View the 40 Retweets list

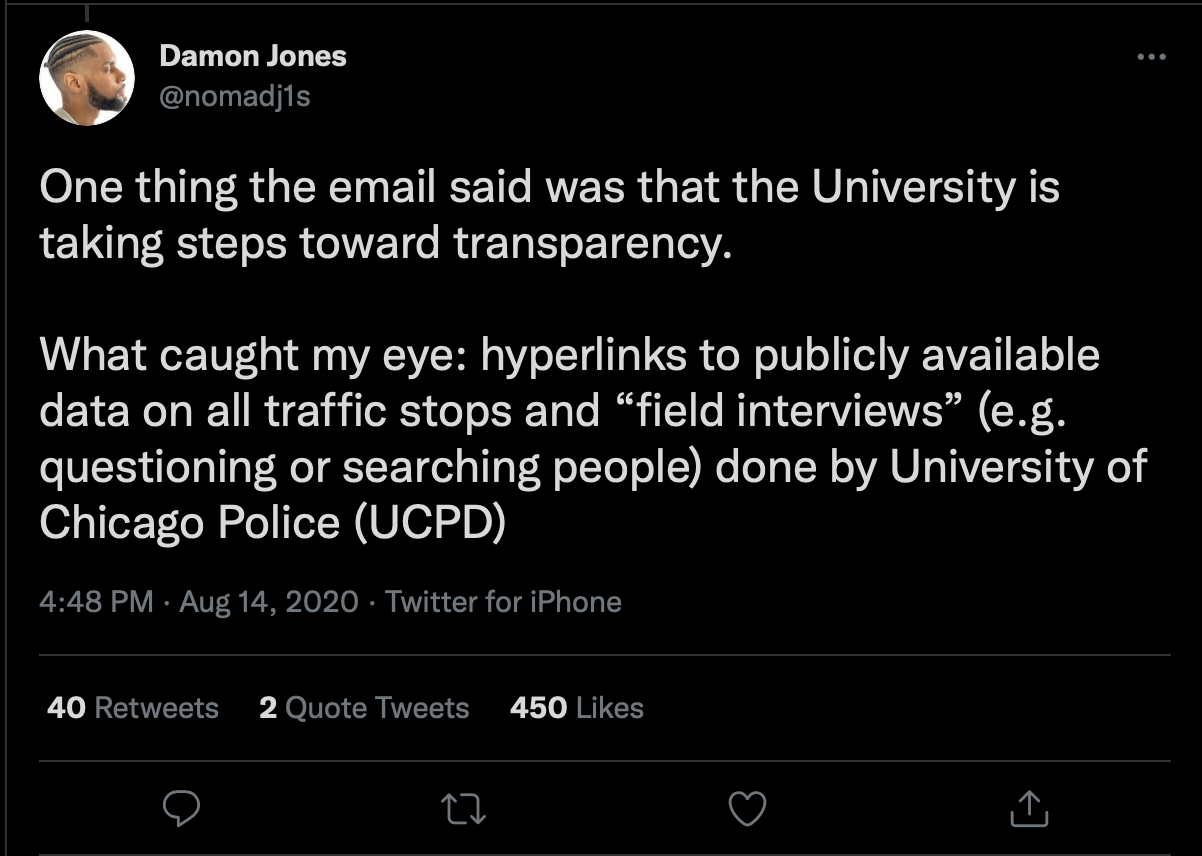click(133, 708)
